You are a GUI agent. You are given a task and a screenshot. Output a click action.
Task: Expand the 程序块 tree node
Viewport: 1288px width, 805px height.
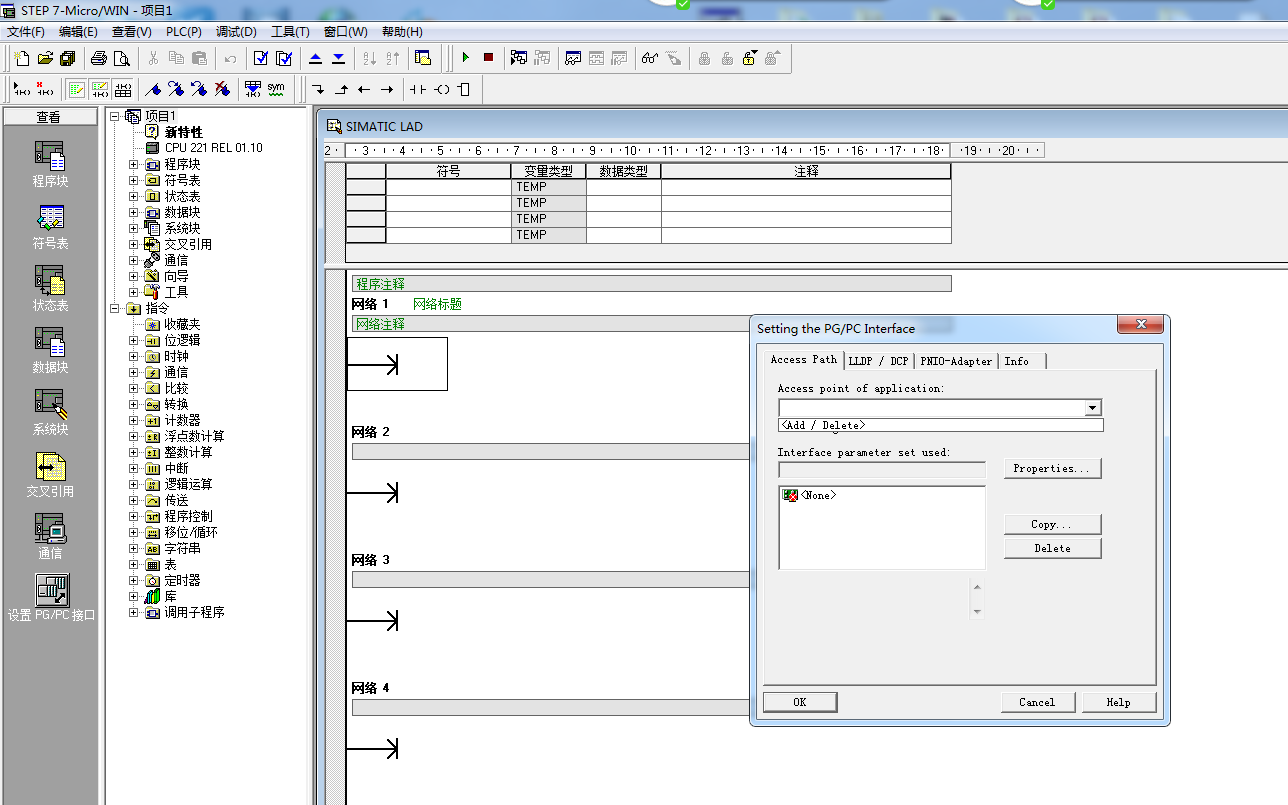(134, 164)
